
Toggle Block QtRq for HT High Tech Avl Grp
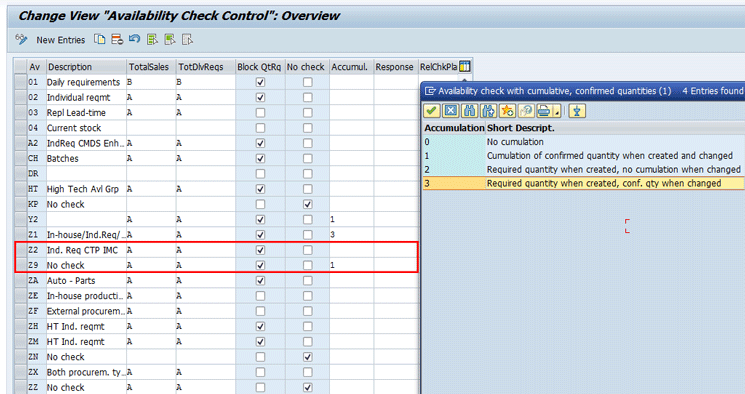click(x=260, y=189)
